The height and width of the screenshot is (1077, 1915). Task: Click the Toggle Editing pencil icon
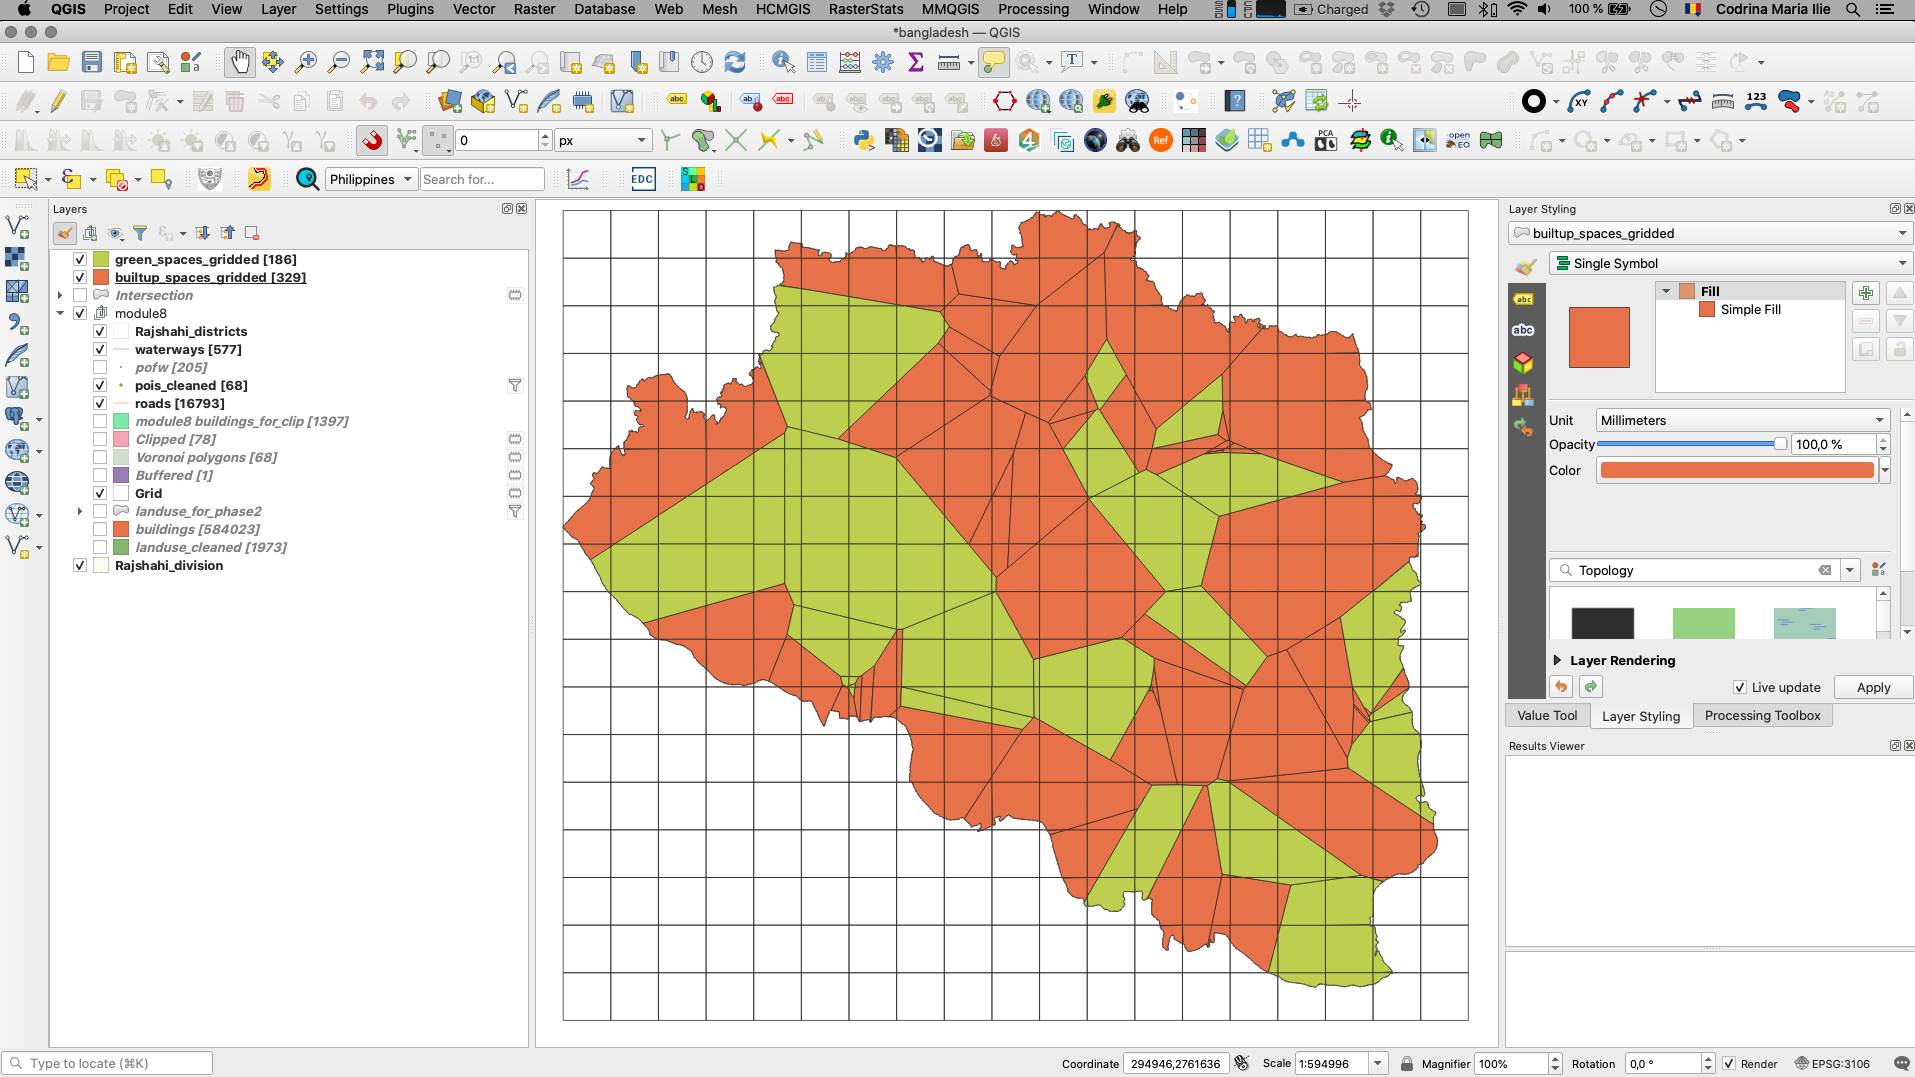[59, 102]
